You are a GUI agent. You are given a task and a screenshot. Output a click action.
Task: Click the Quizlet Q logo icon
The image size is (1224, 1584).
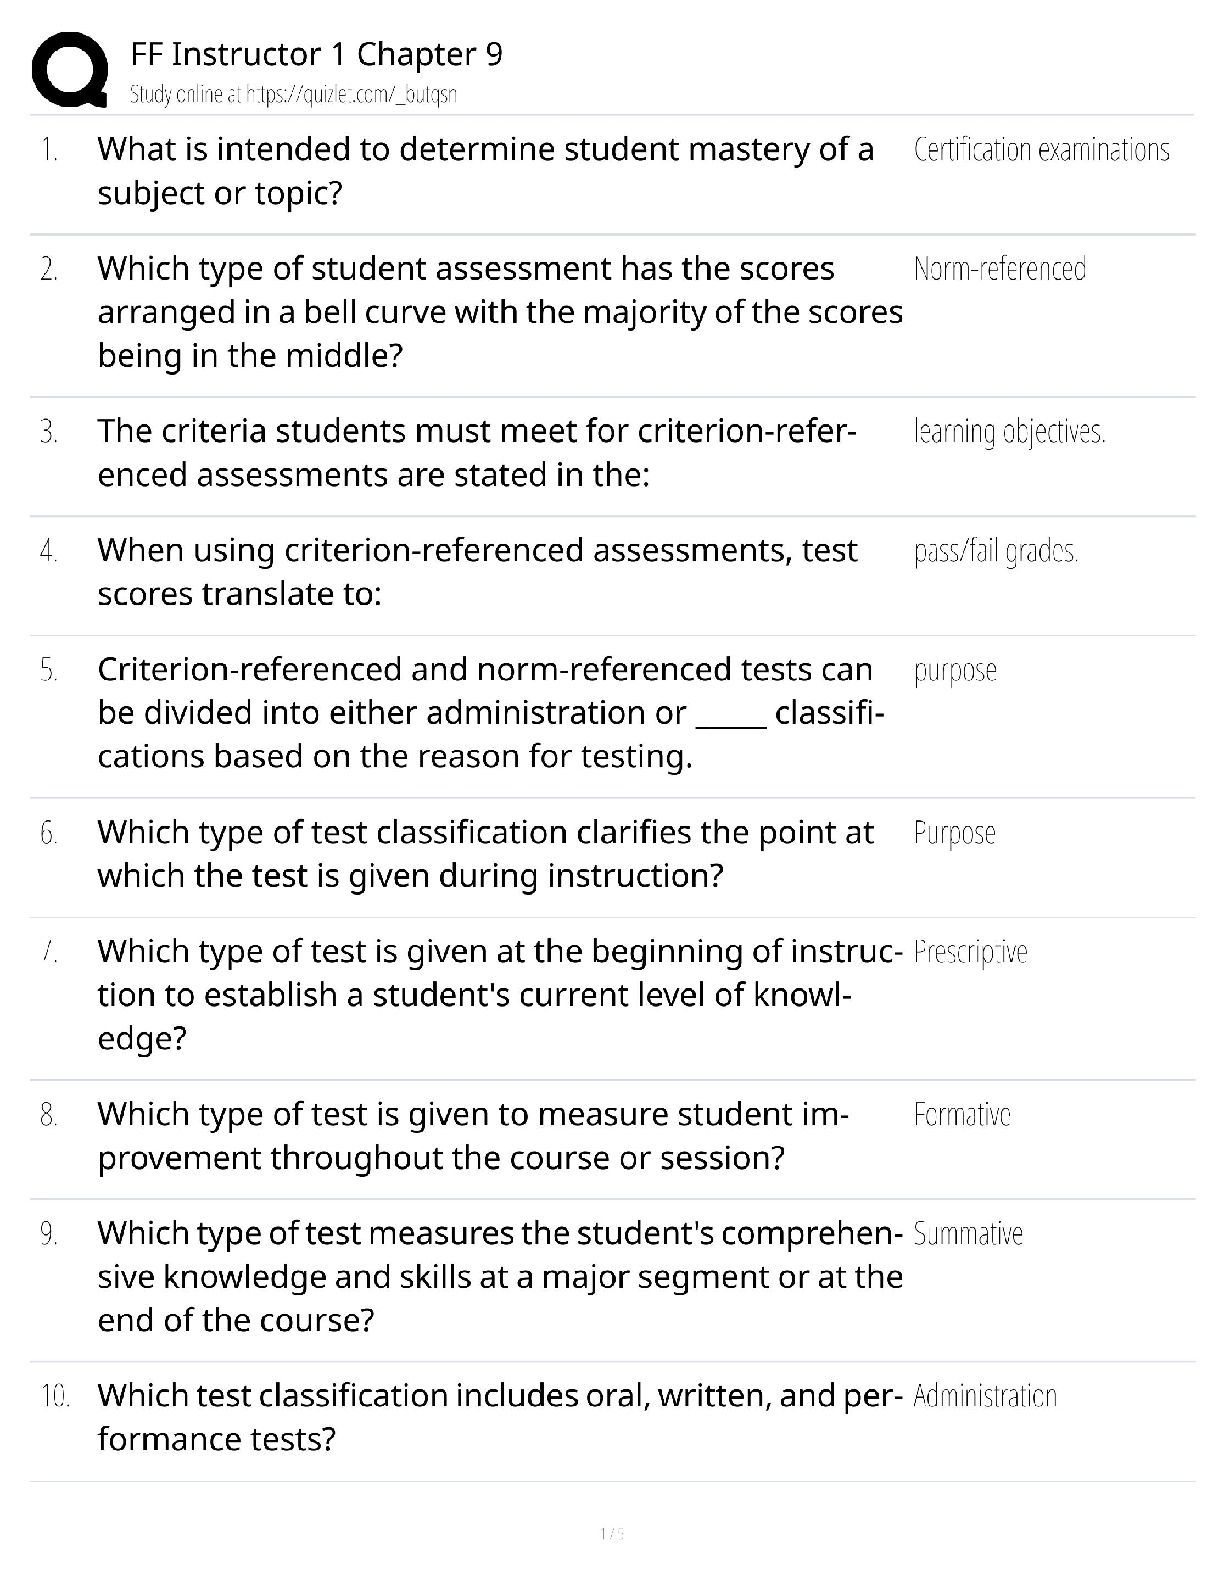pos(70,69)
